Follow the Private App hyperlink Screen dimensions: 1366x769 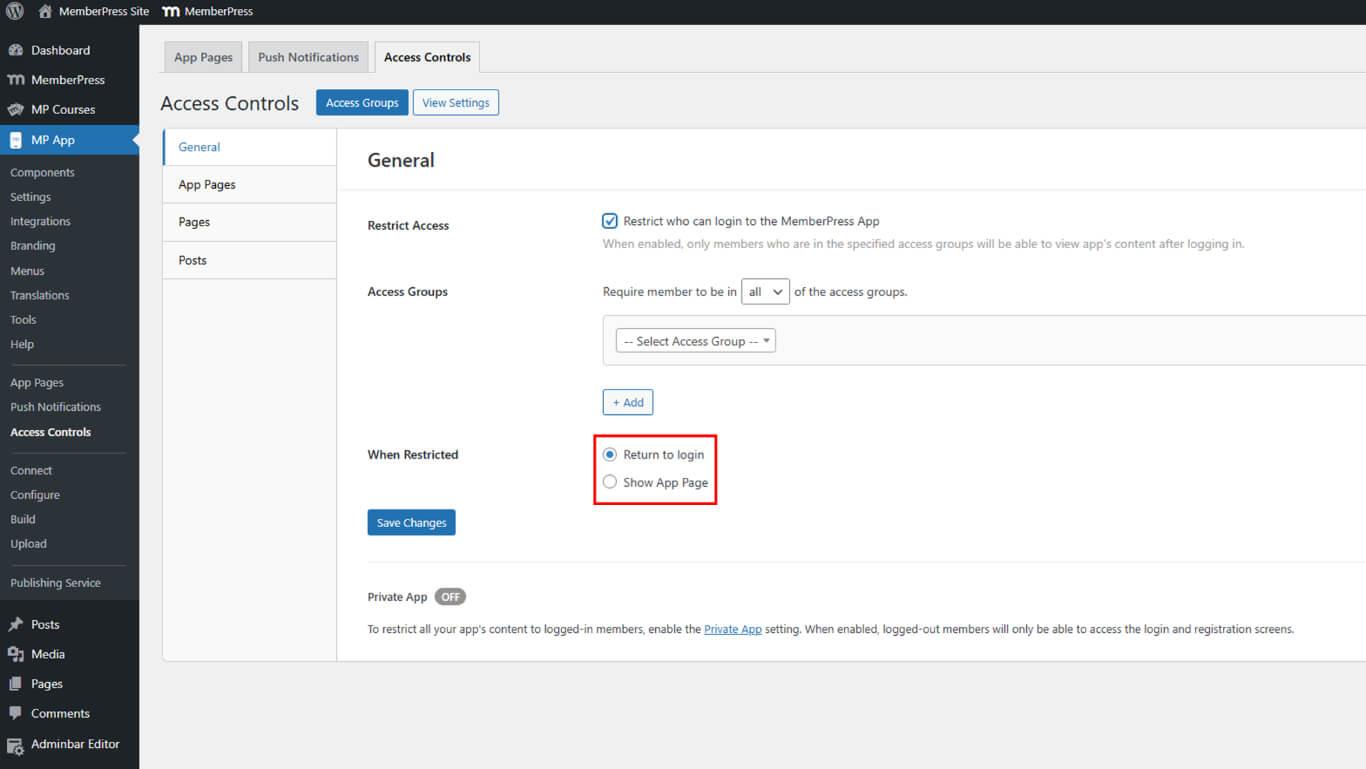(x=732, y=630)
